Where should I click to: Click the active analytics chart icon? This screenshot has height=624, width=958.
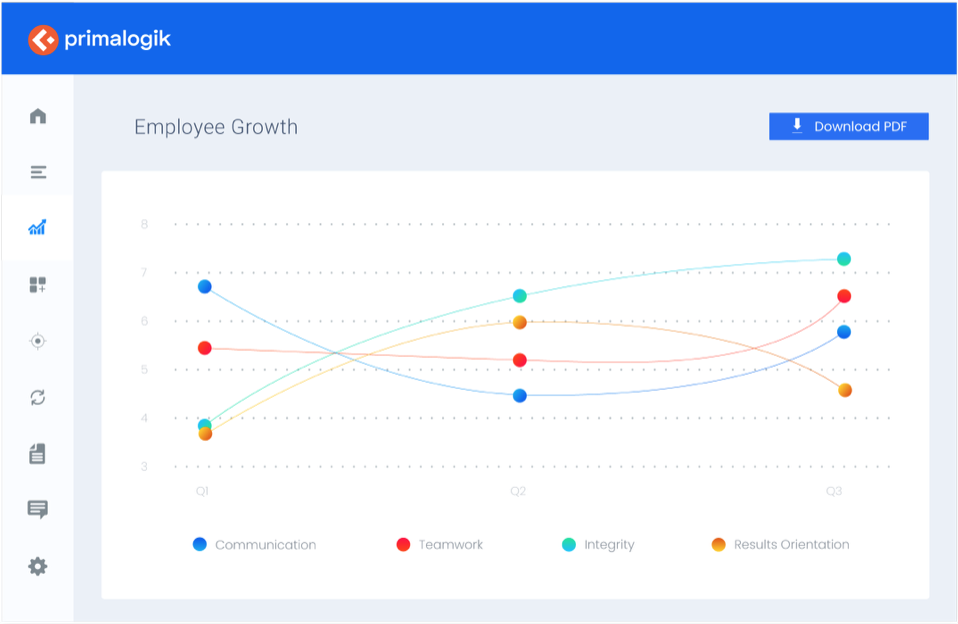[x=37, y=228]
